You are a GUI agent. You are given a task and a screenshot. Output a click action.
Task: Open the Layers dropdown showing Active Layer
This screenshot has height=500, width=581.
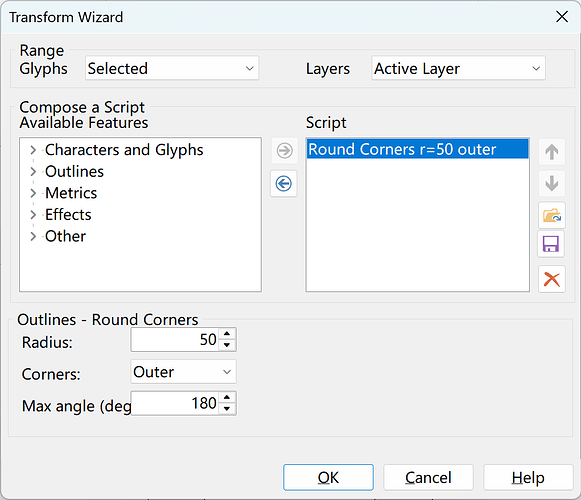458,68
